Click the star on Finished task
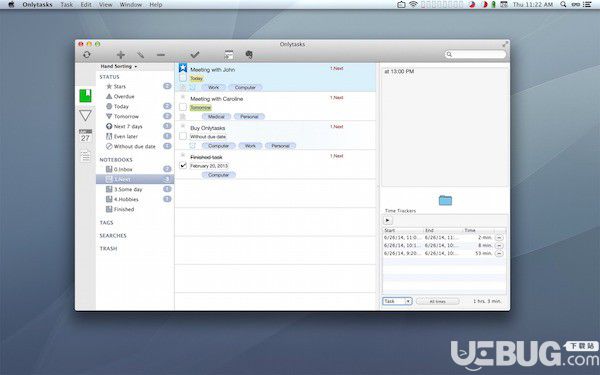 pyautogui.click(x=183, y=155)
